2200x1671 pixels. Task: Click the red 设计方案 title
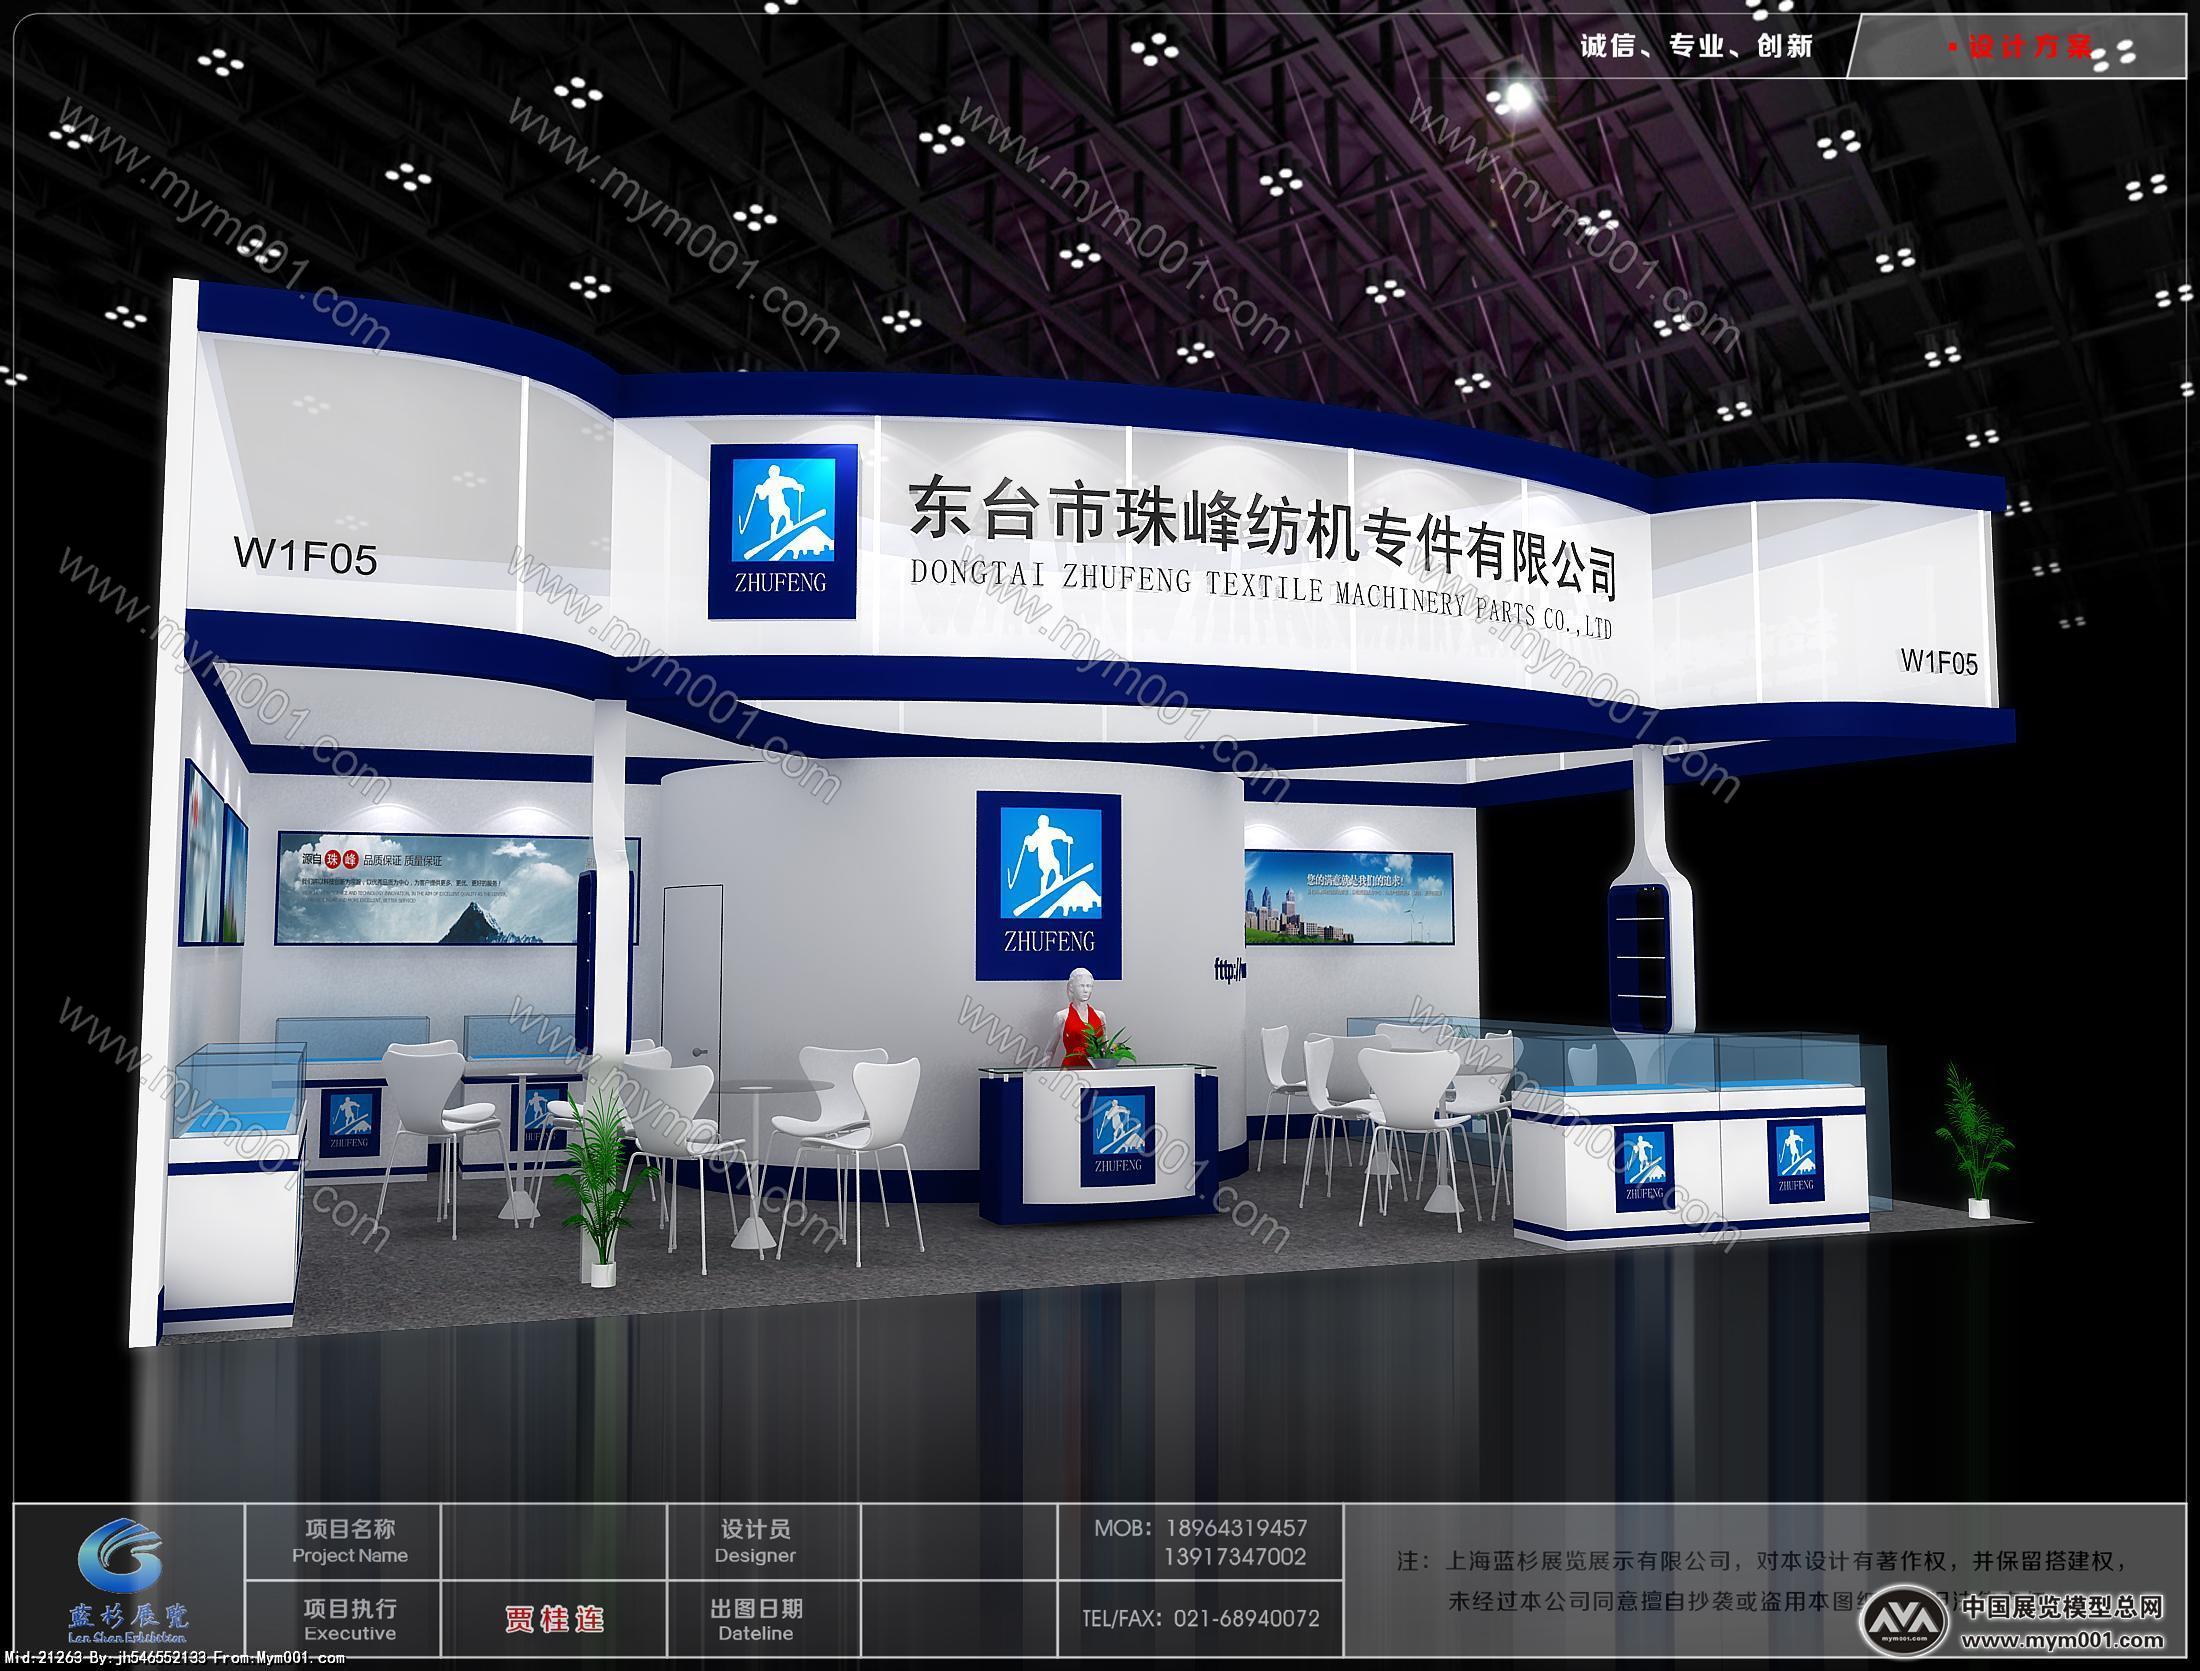pyautogui.click(x=2028, y=47)
